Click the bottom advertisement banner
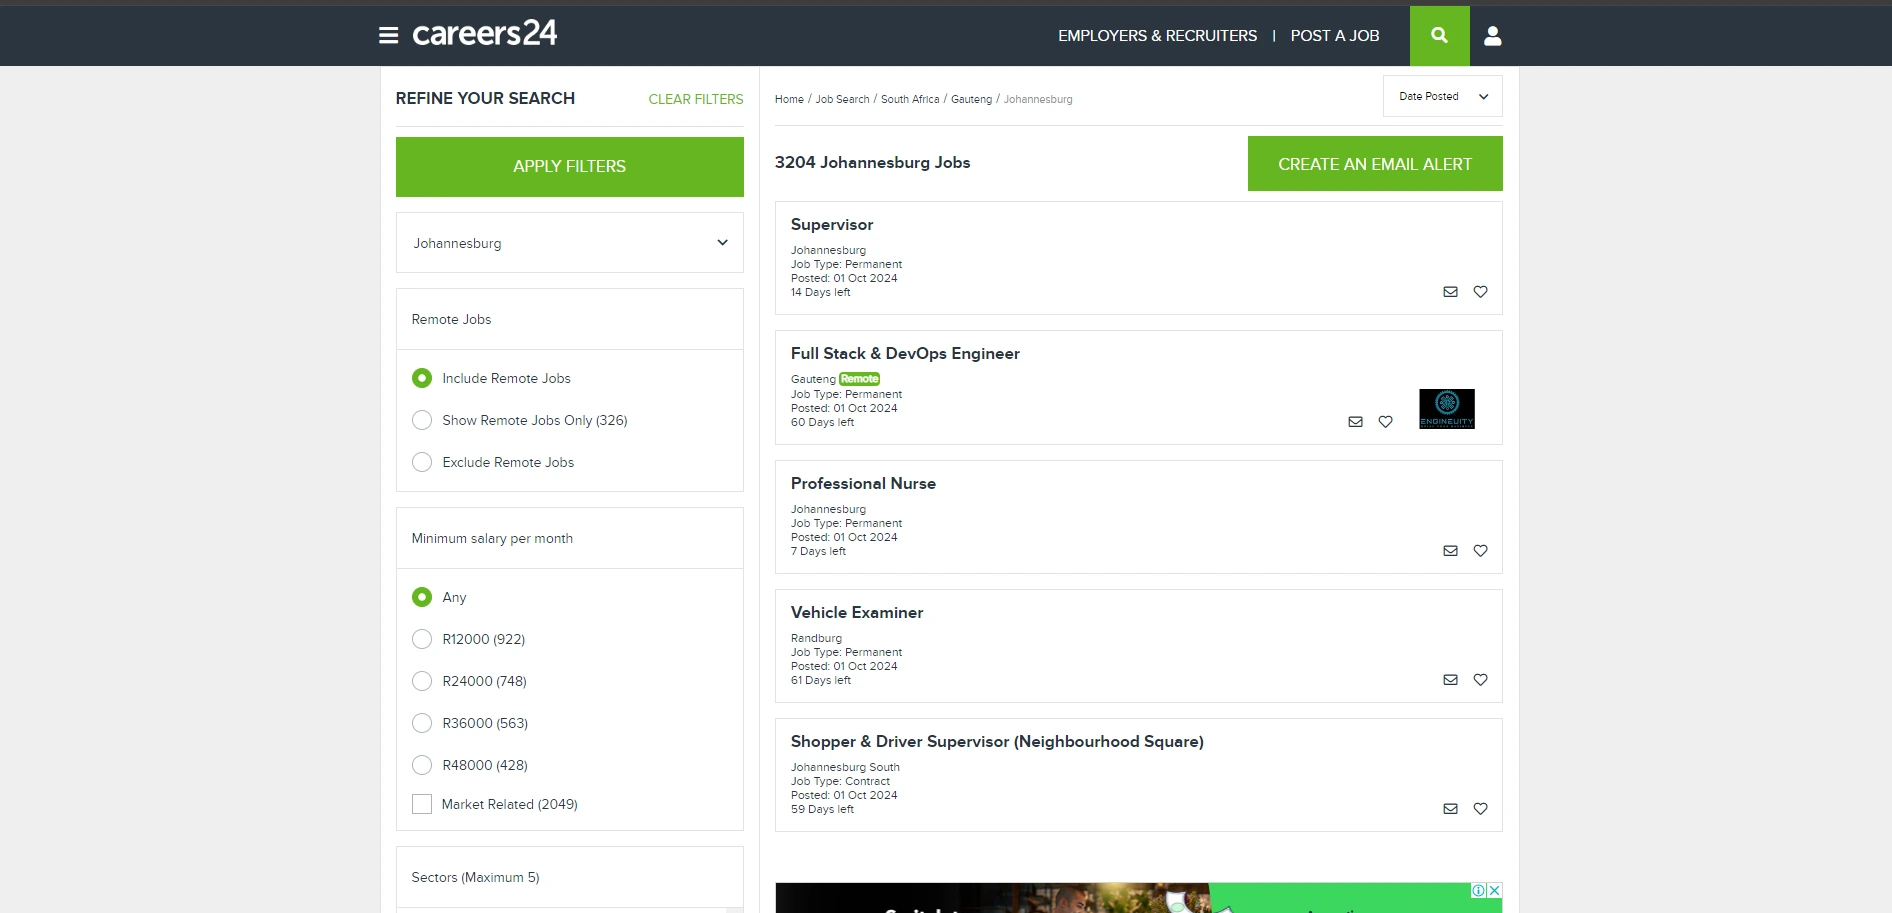The width and height of the screenshot is (1892, 913). [1139, 897]
